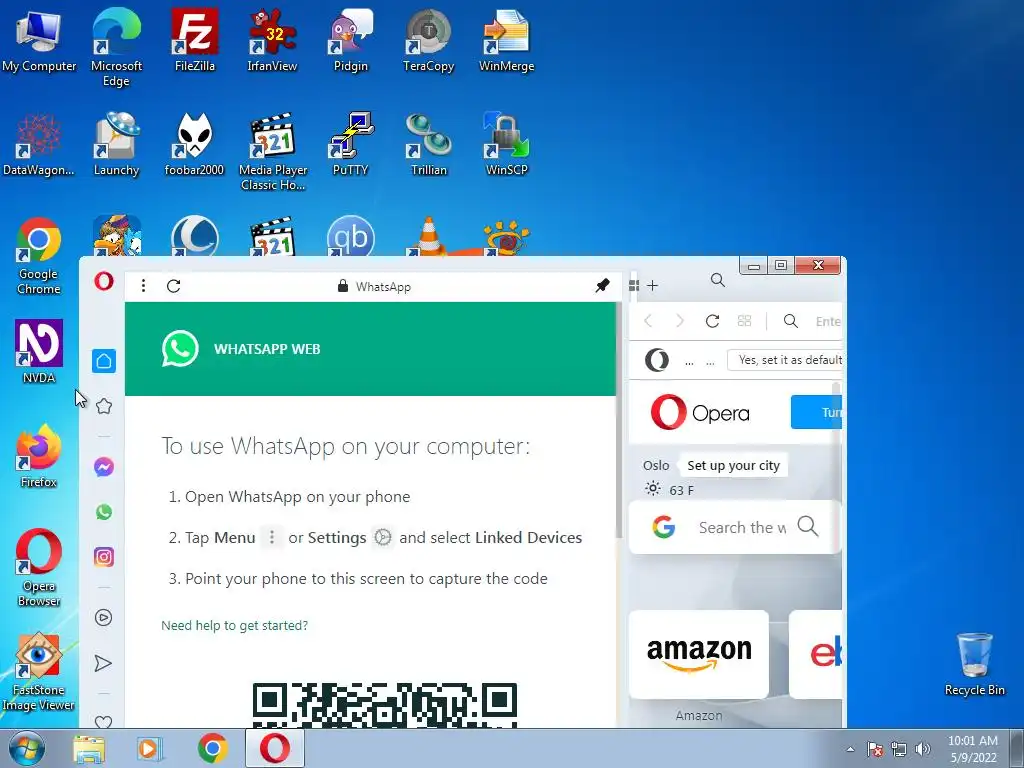The height and width of the screenshot is (768, 1024).
Task: Open Microsoft Edge desktop shortcut
Action: 116,48
